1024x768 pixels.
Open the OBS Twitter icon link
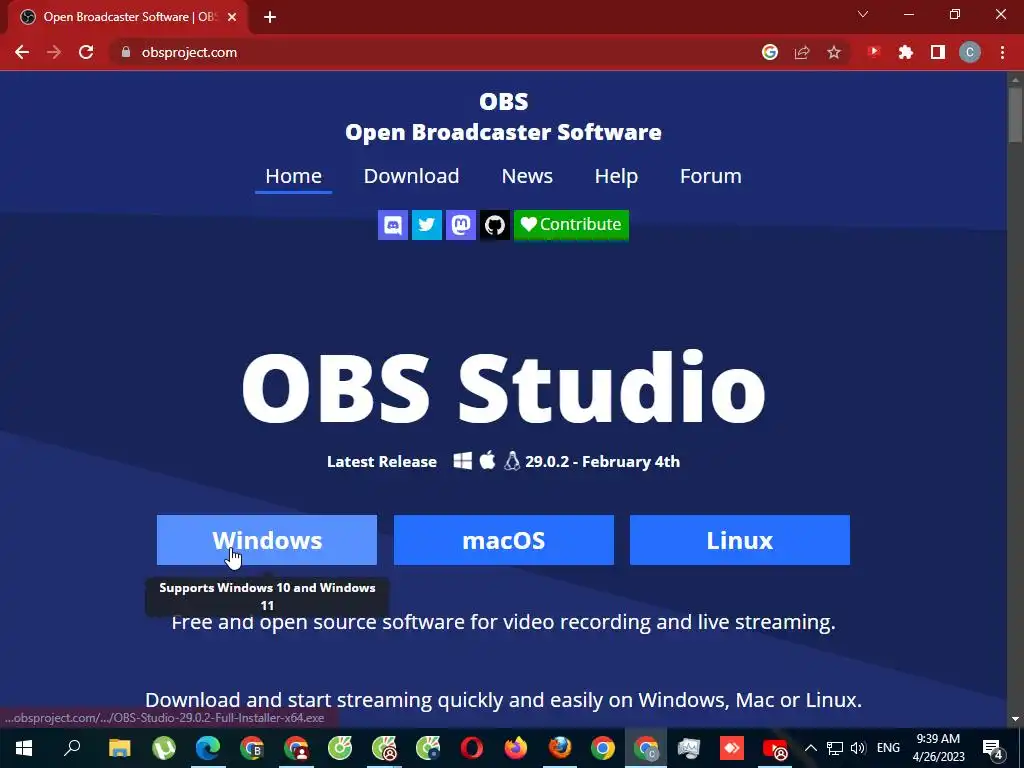click(426, 225)
